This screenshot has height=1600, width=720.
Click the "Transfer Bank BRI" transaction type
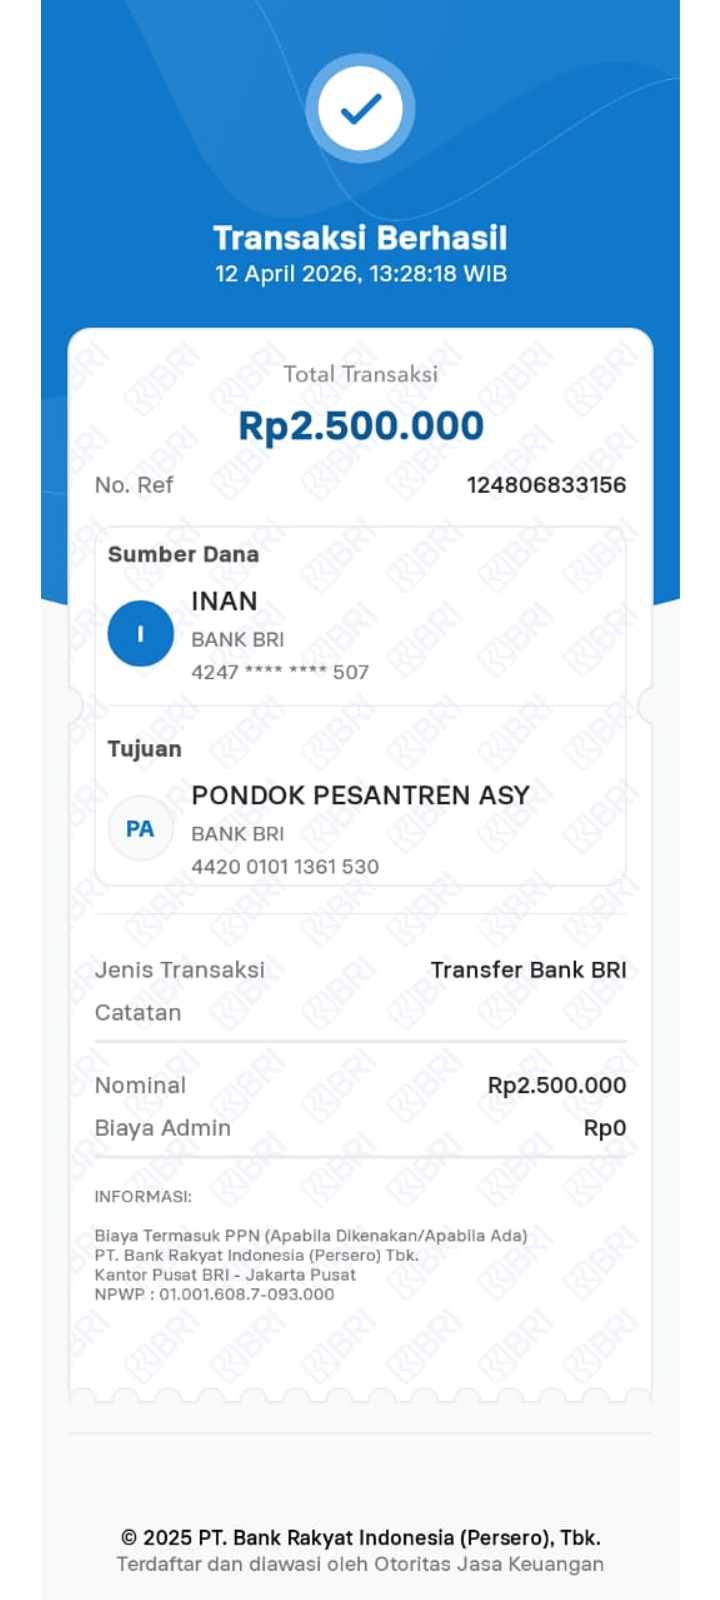pos(528,970)
